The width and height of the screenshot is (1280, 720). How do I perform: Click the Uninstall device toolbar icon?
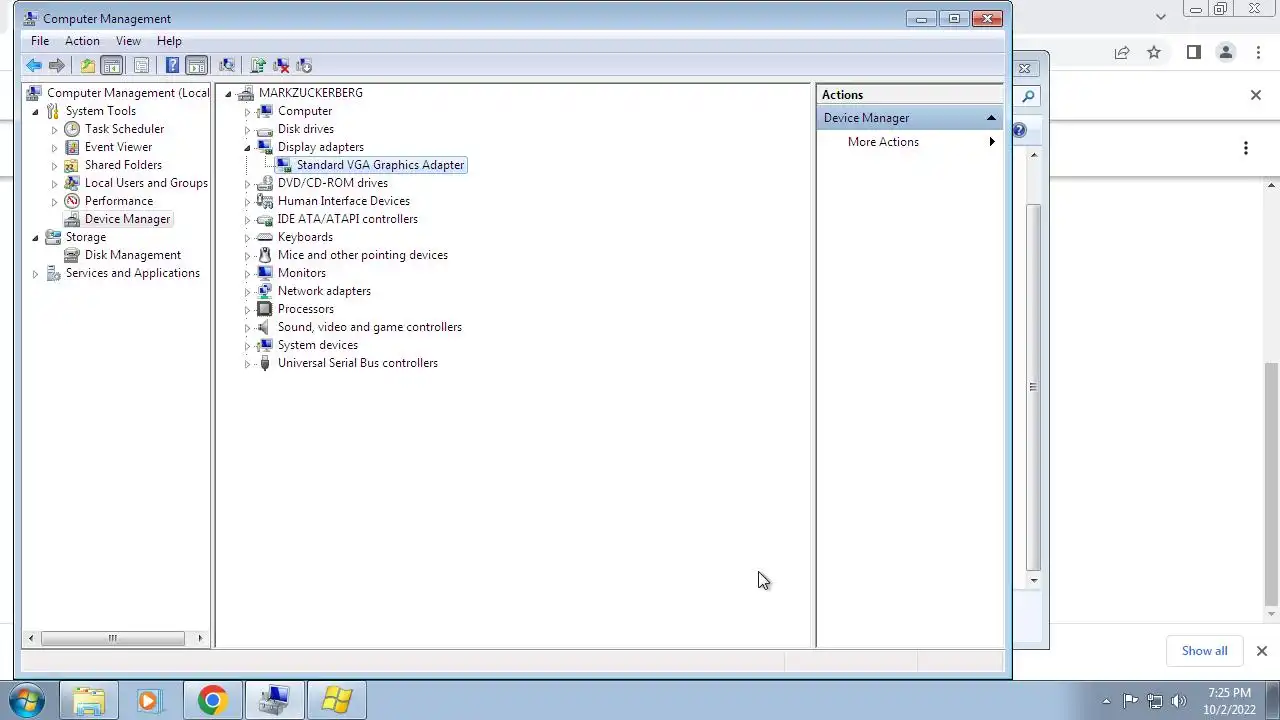click(281, 66)
